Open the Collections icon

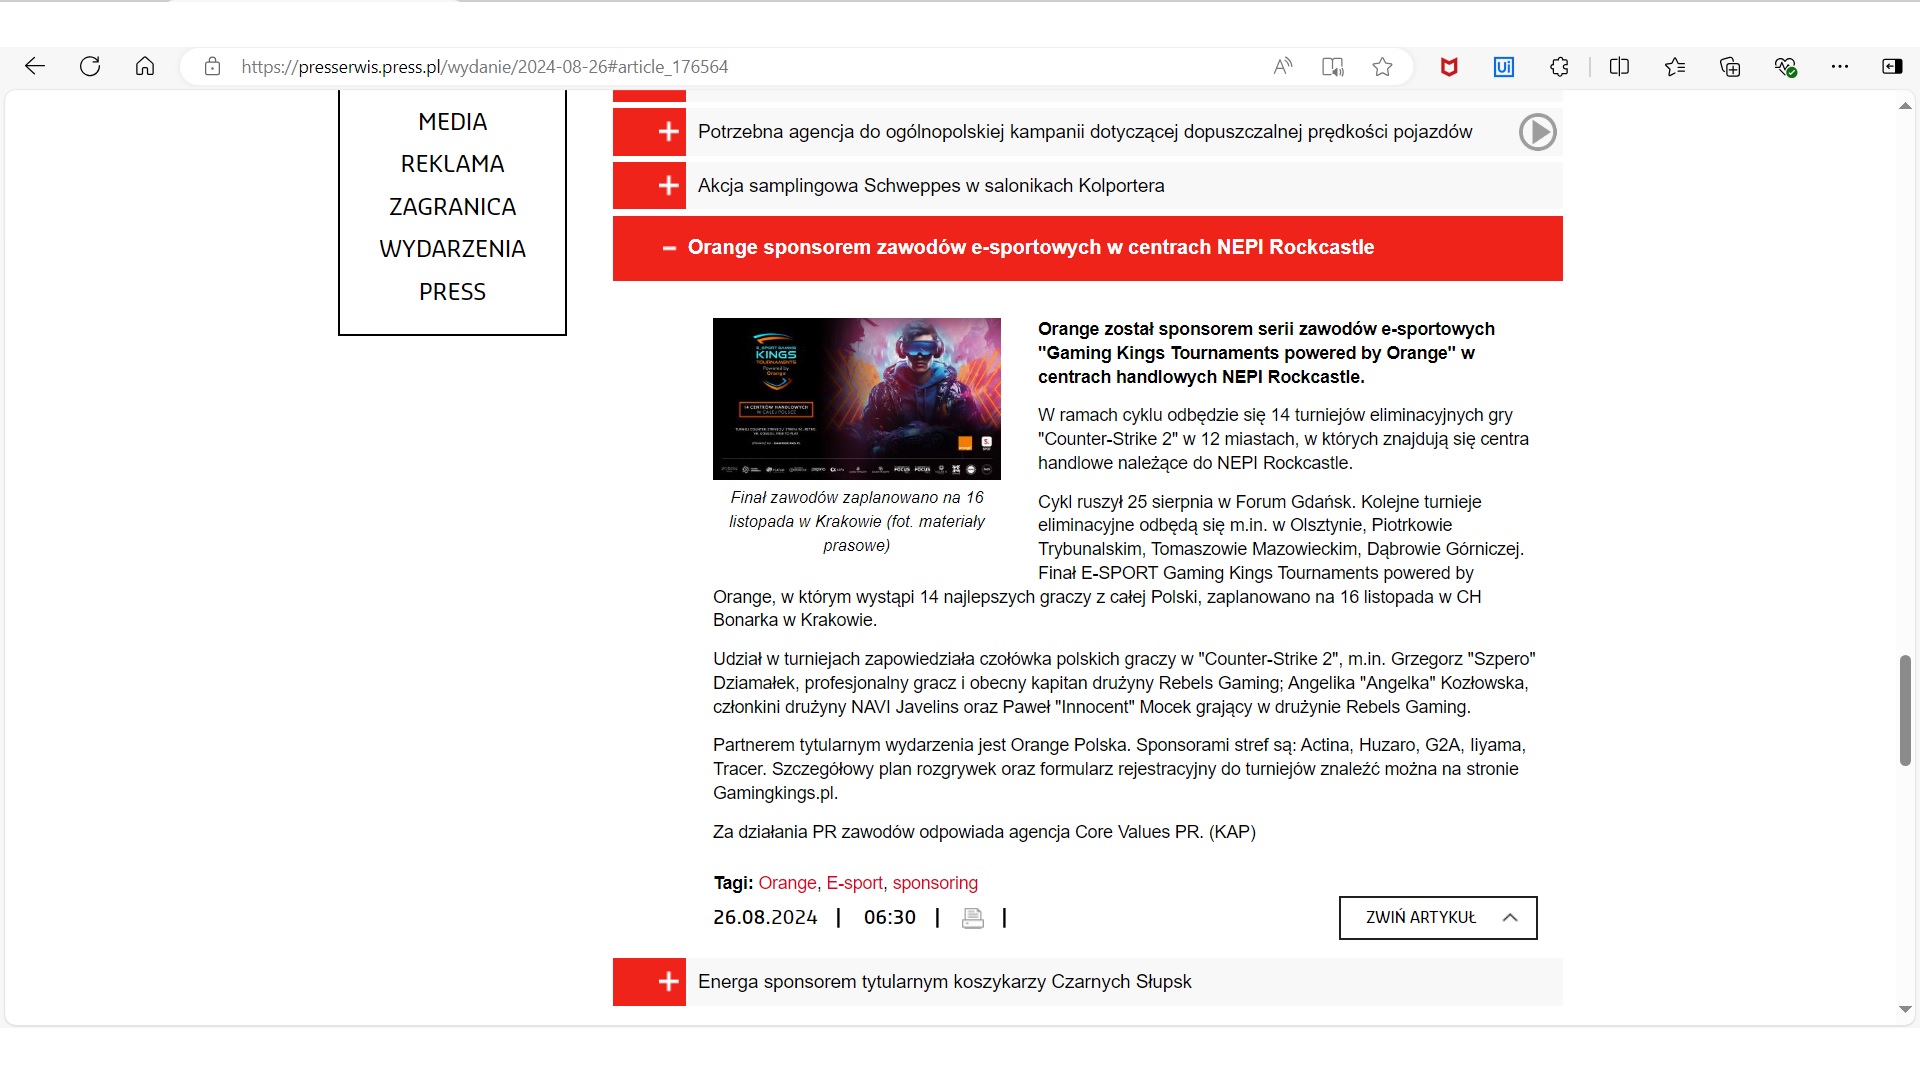point(1730,66)
